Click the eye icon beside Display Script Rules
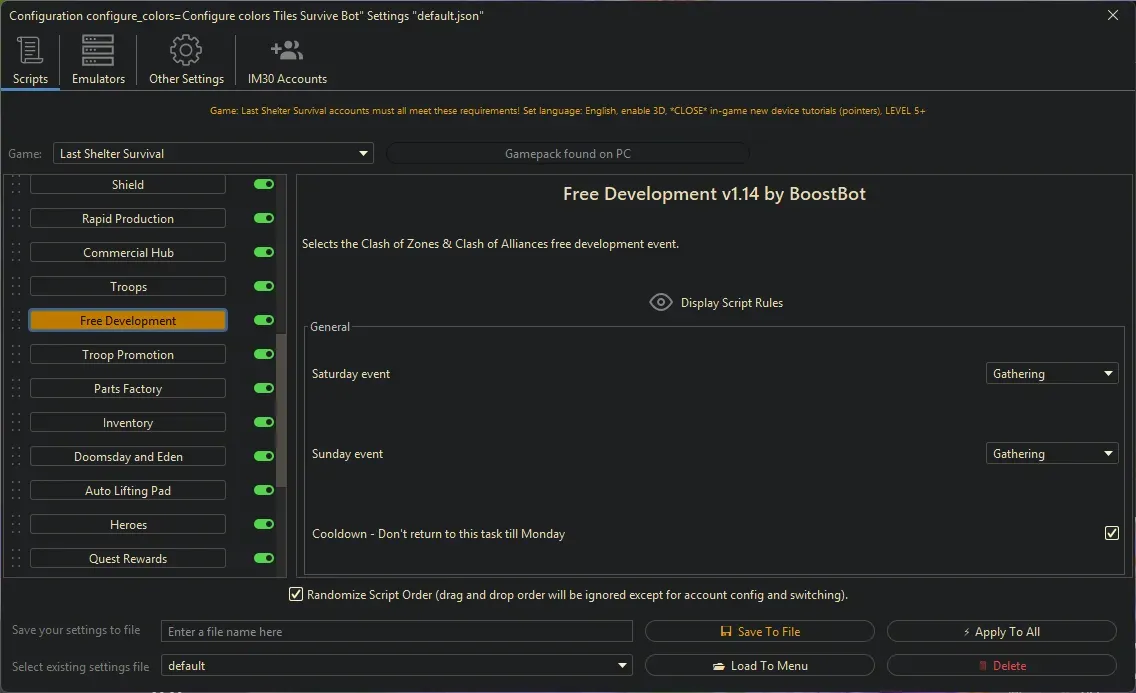 (x=660, y=302)
